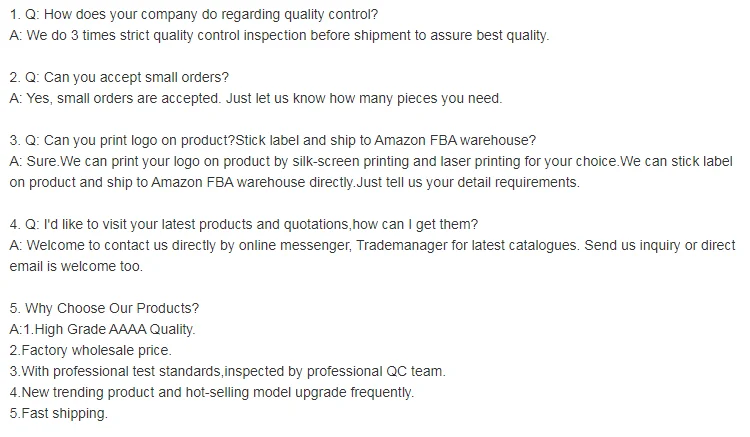
Task: Click the 'small orders are accepted' answer
Action: pyautogui.click(x=256, y=98)
